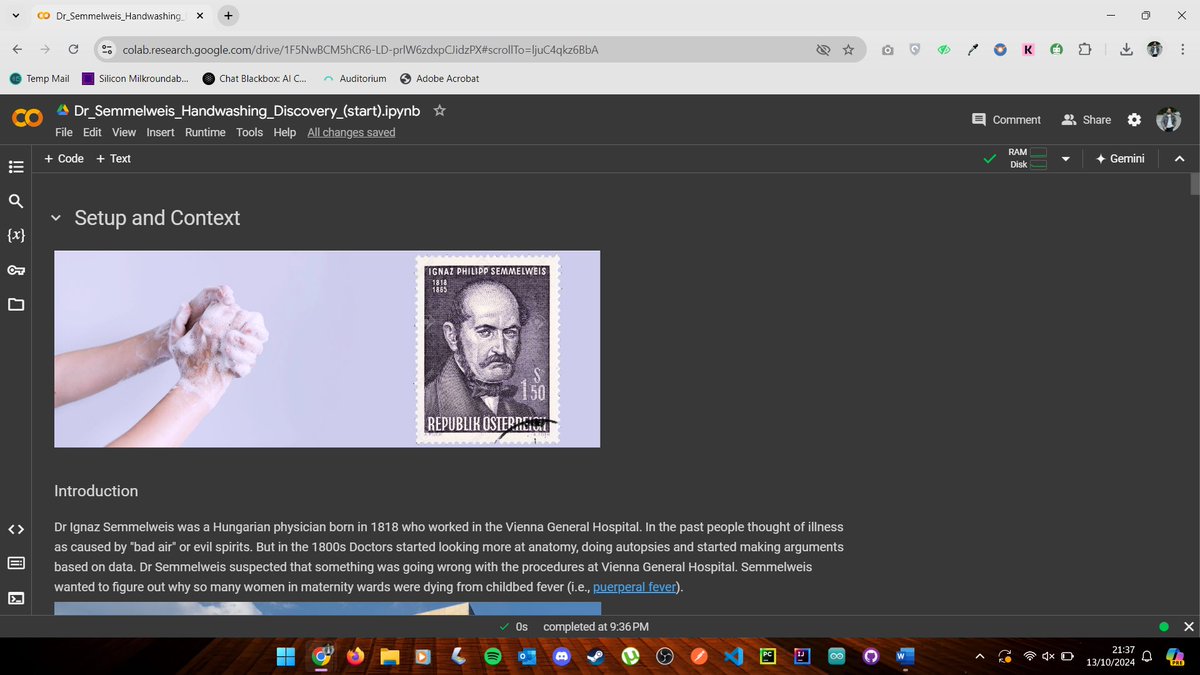Collapse the Colab header with chevron
Viewport: 1200px width, 675px height.
pyautogui.click(x=1179, y=159)
